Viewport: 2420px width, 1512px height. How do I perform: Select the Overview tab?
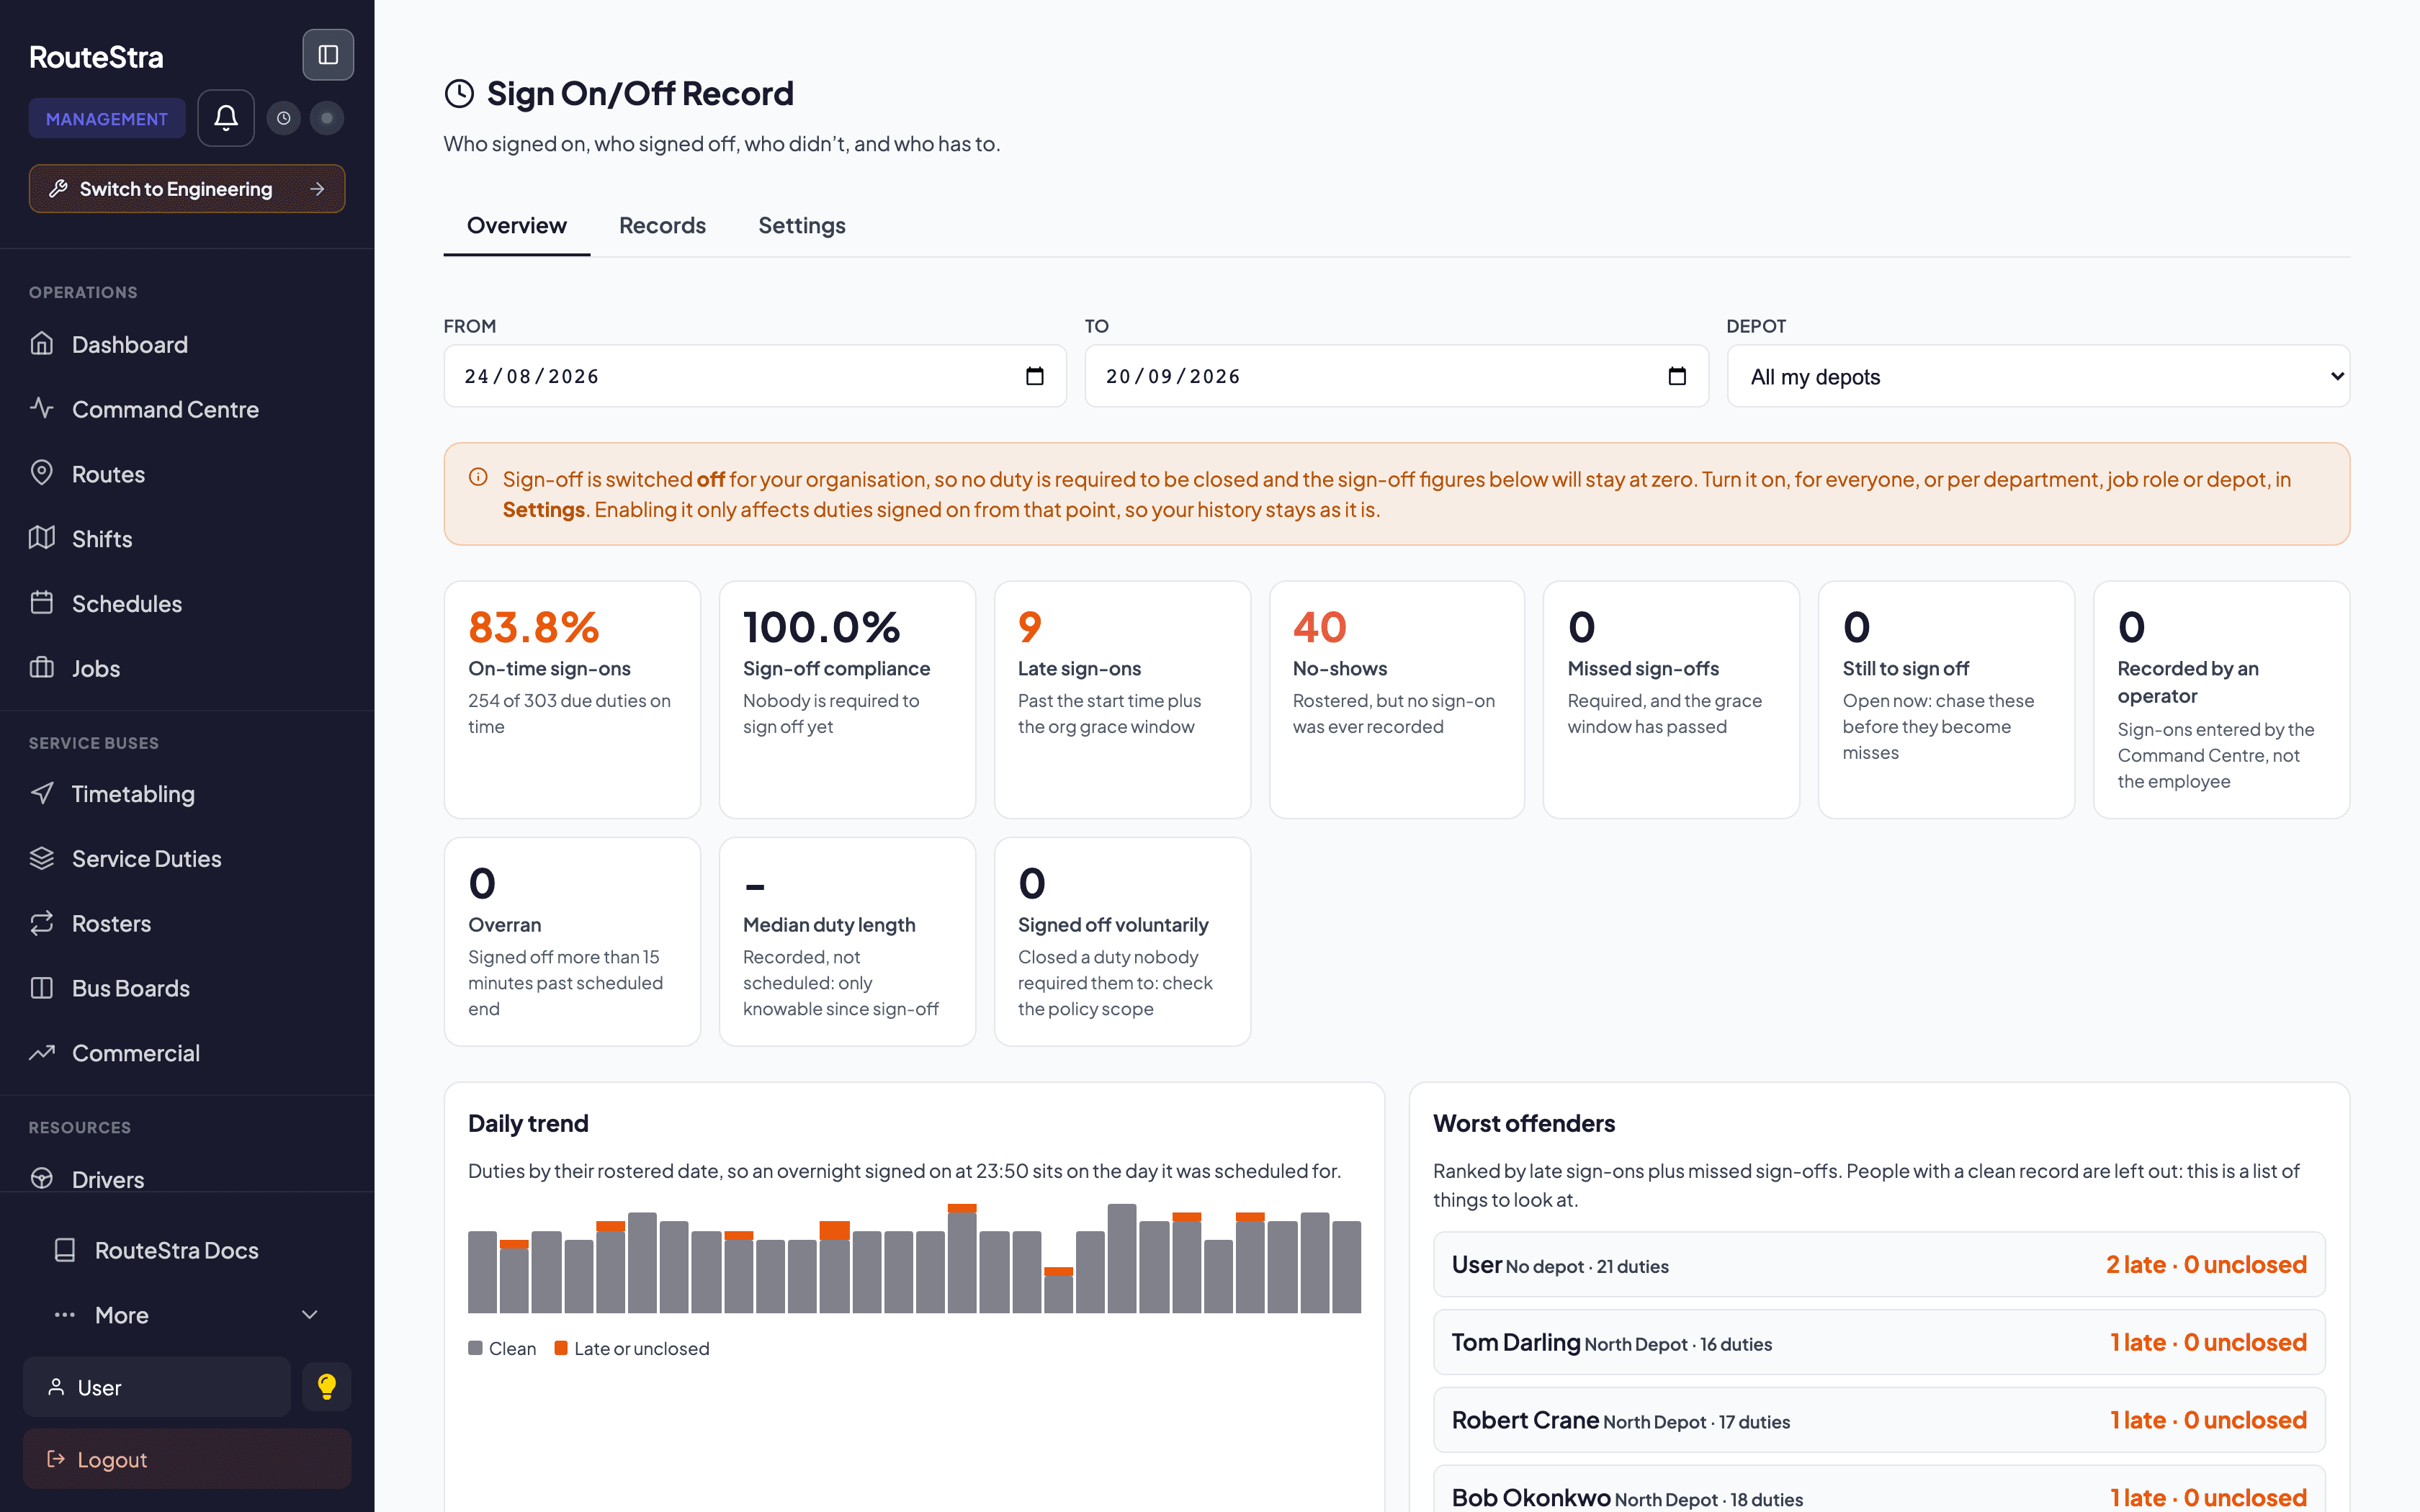517,226
